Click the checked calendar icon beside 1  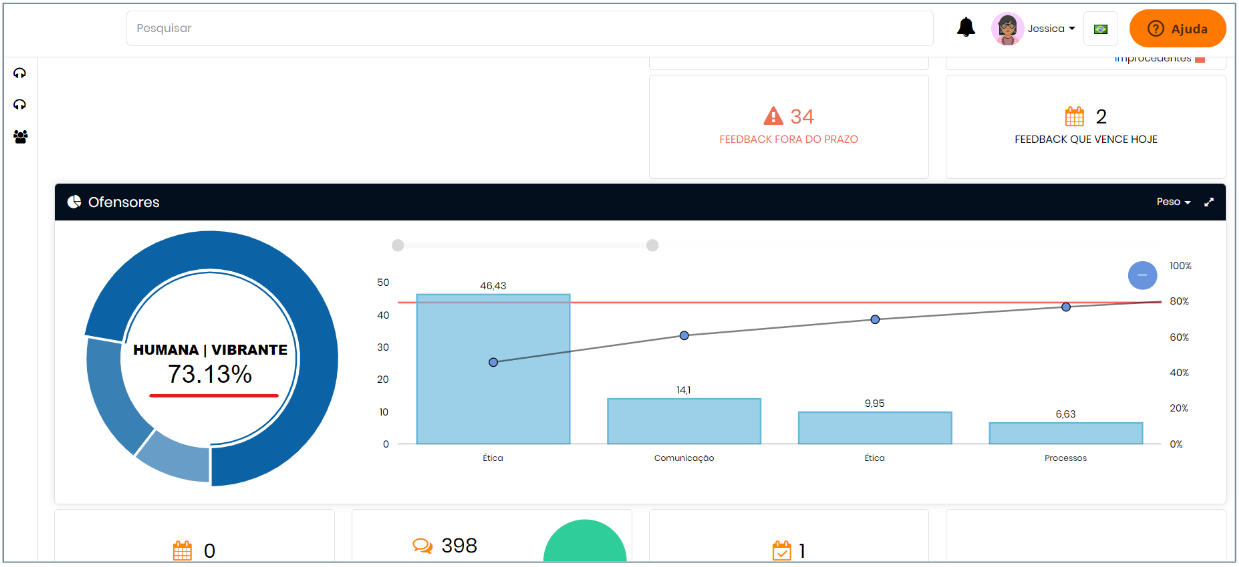click(782, 551)
